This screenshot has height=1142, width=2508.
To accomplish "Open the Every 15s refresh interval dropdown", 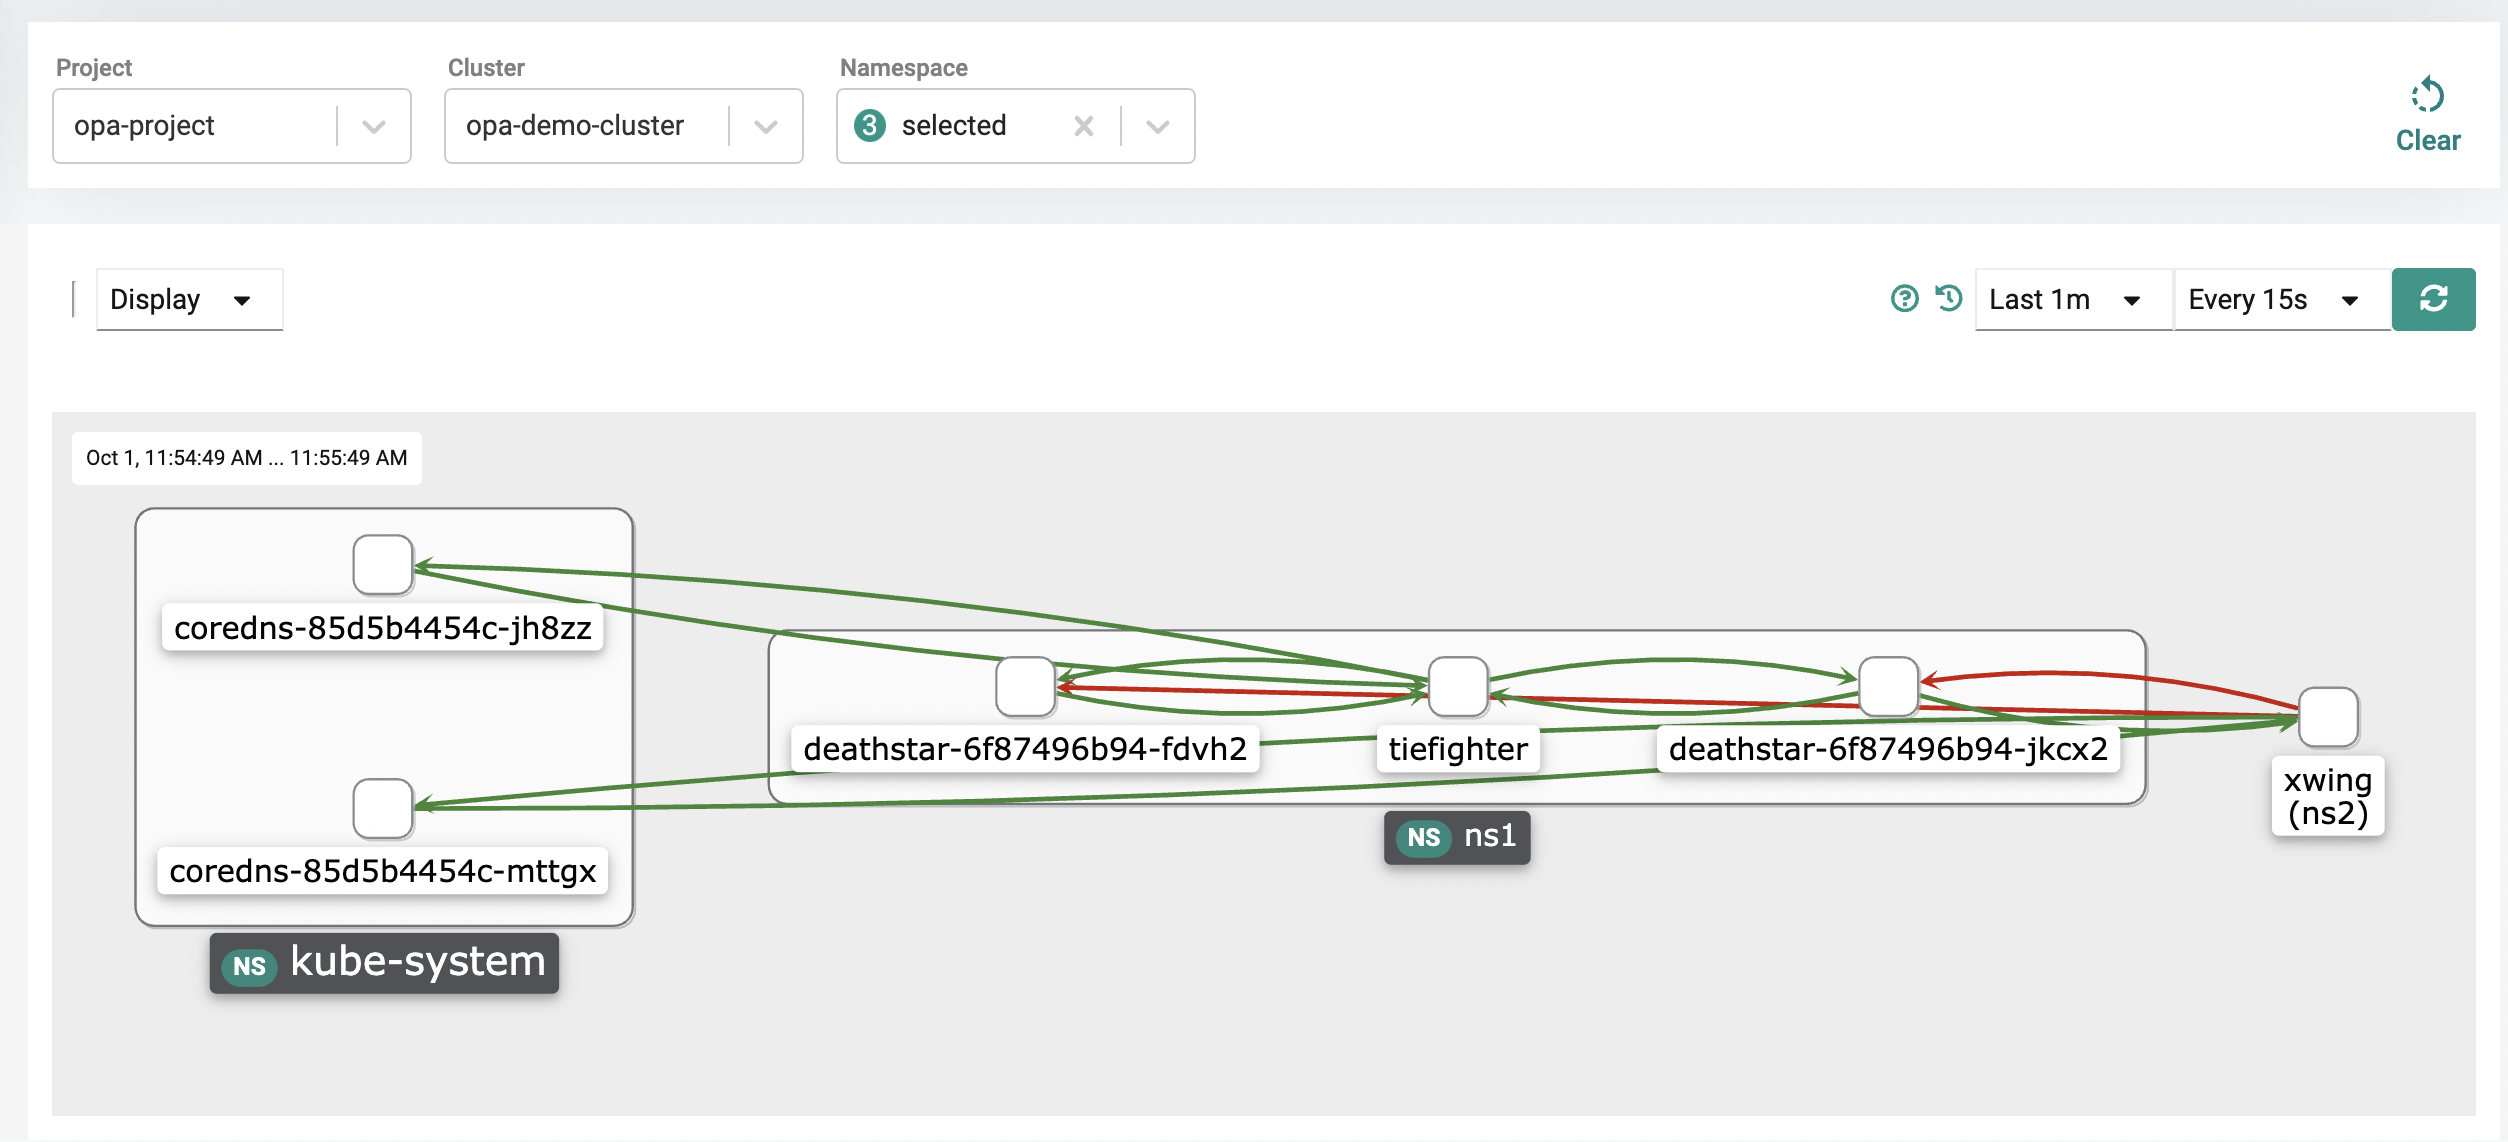I will click(x=2283, y=299).
